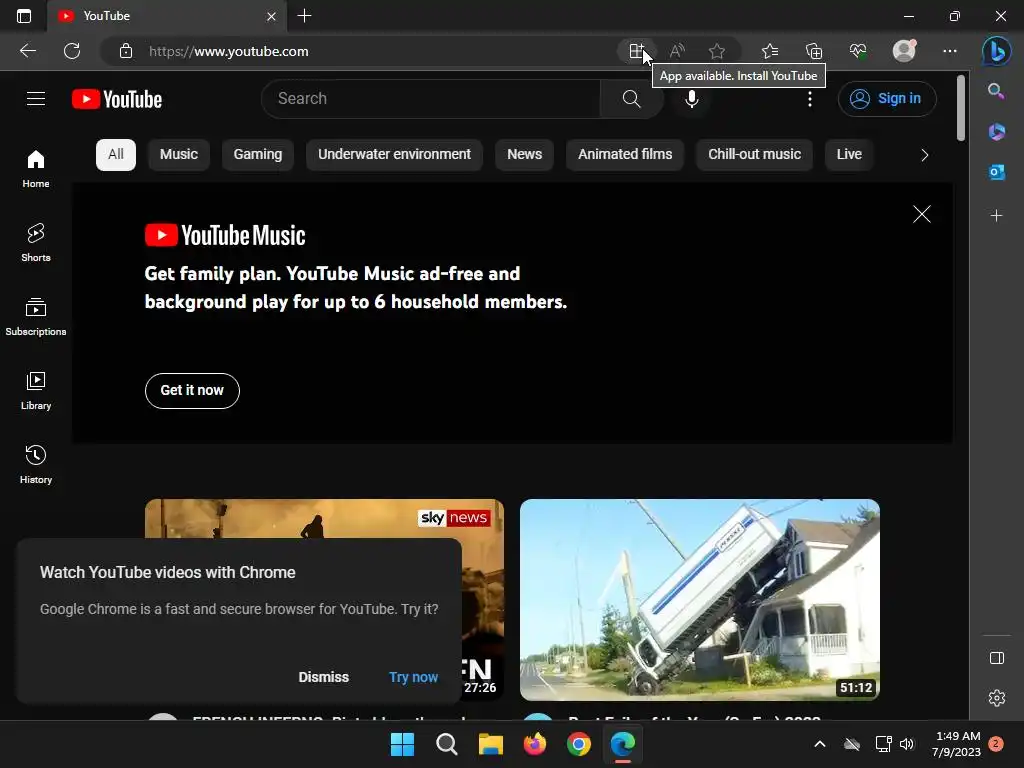Image resolution: width=1024 pixels, height=768 pixels.
Task: Click Try now in Chrome popup
Action: point(413,677)
